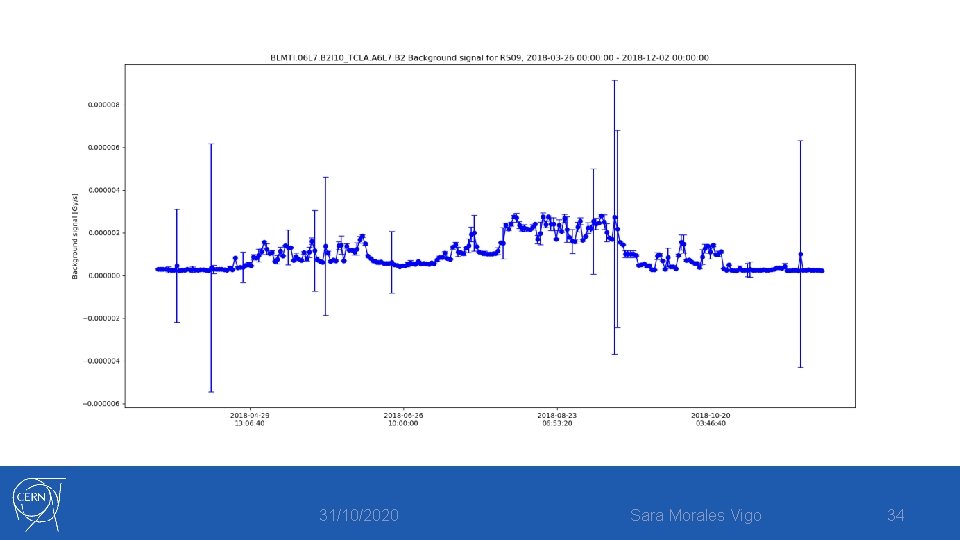Click y-axis tick value −0.000002
The height and width of the screenshot is (540, 960).
(x=102, y=318)
